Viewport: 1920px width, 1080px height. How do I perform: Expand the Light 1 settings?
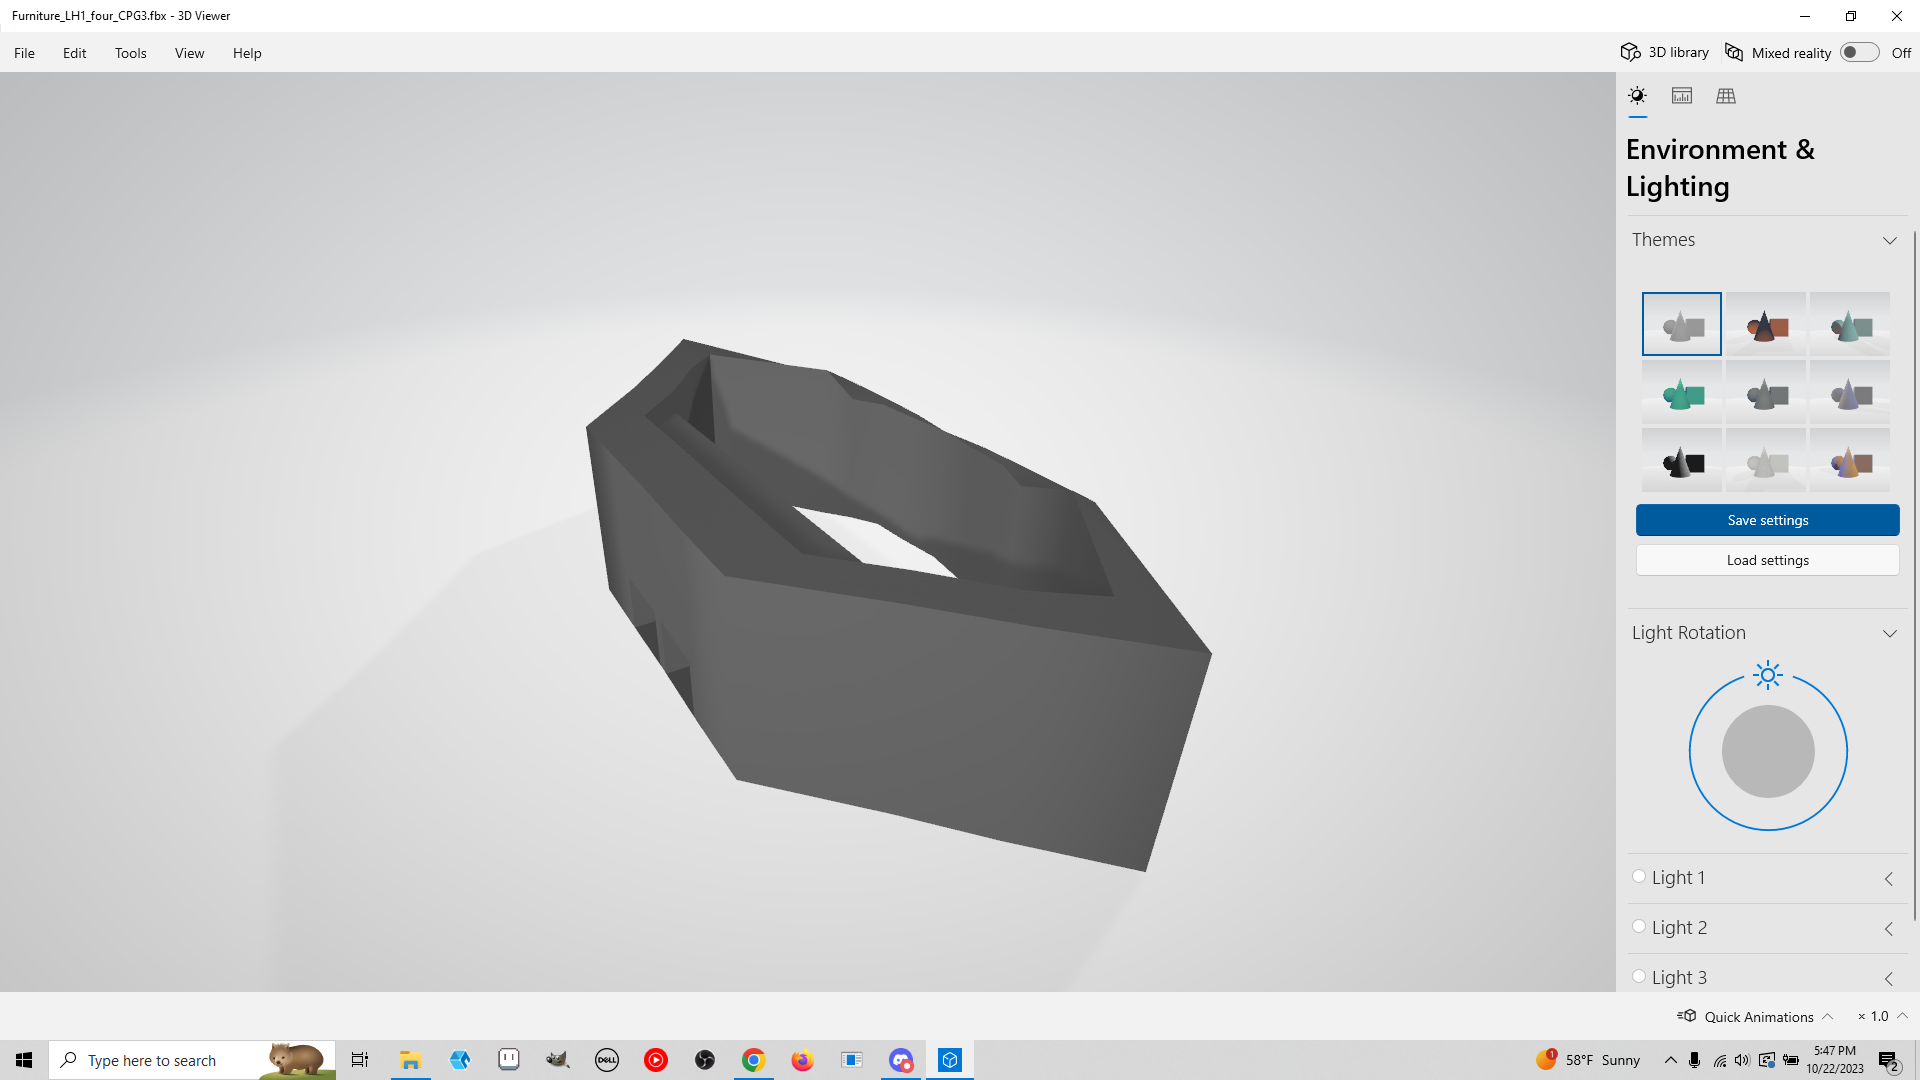(1888, 878)
